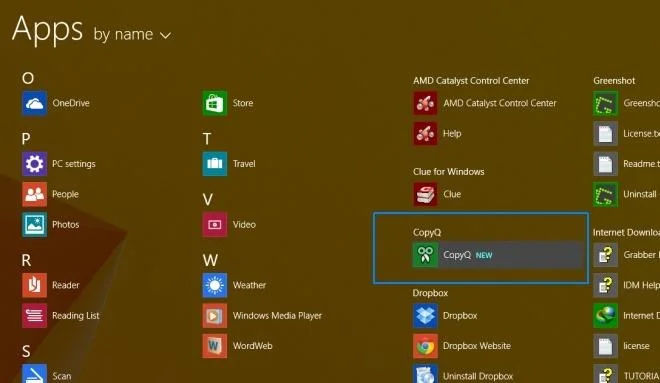Click the 'S' letter group header
Screen dimensions: 660x383
pos(26,351)
